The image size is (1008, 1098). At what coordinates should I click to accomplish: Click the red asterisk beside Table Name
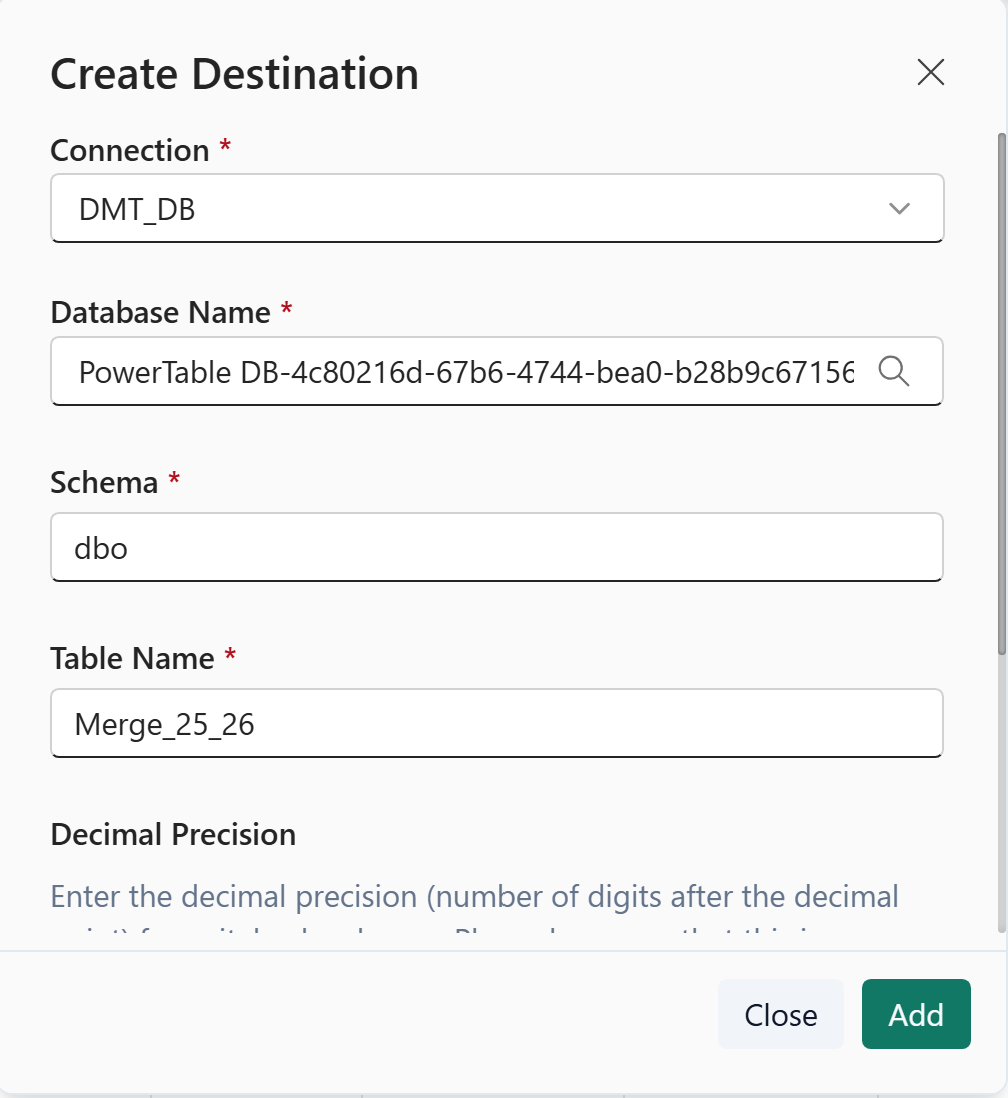(x=231, y=656)
